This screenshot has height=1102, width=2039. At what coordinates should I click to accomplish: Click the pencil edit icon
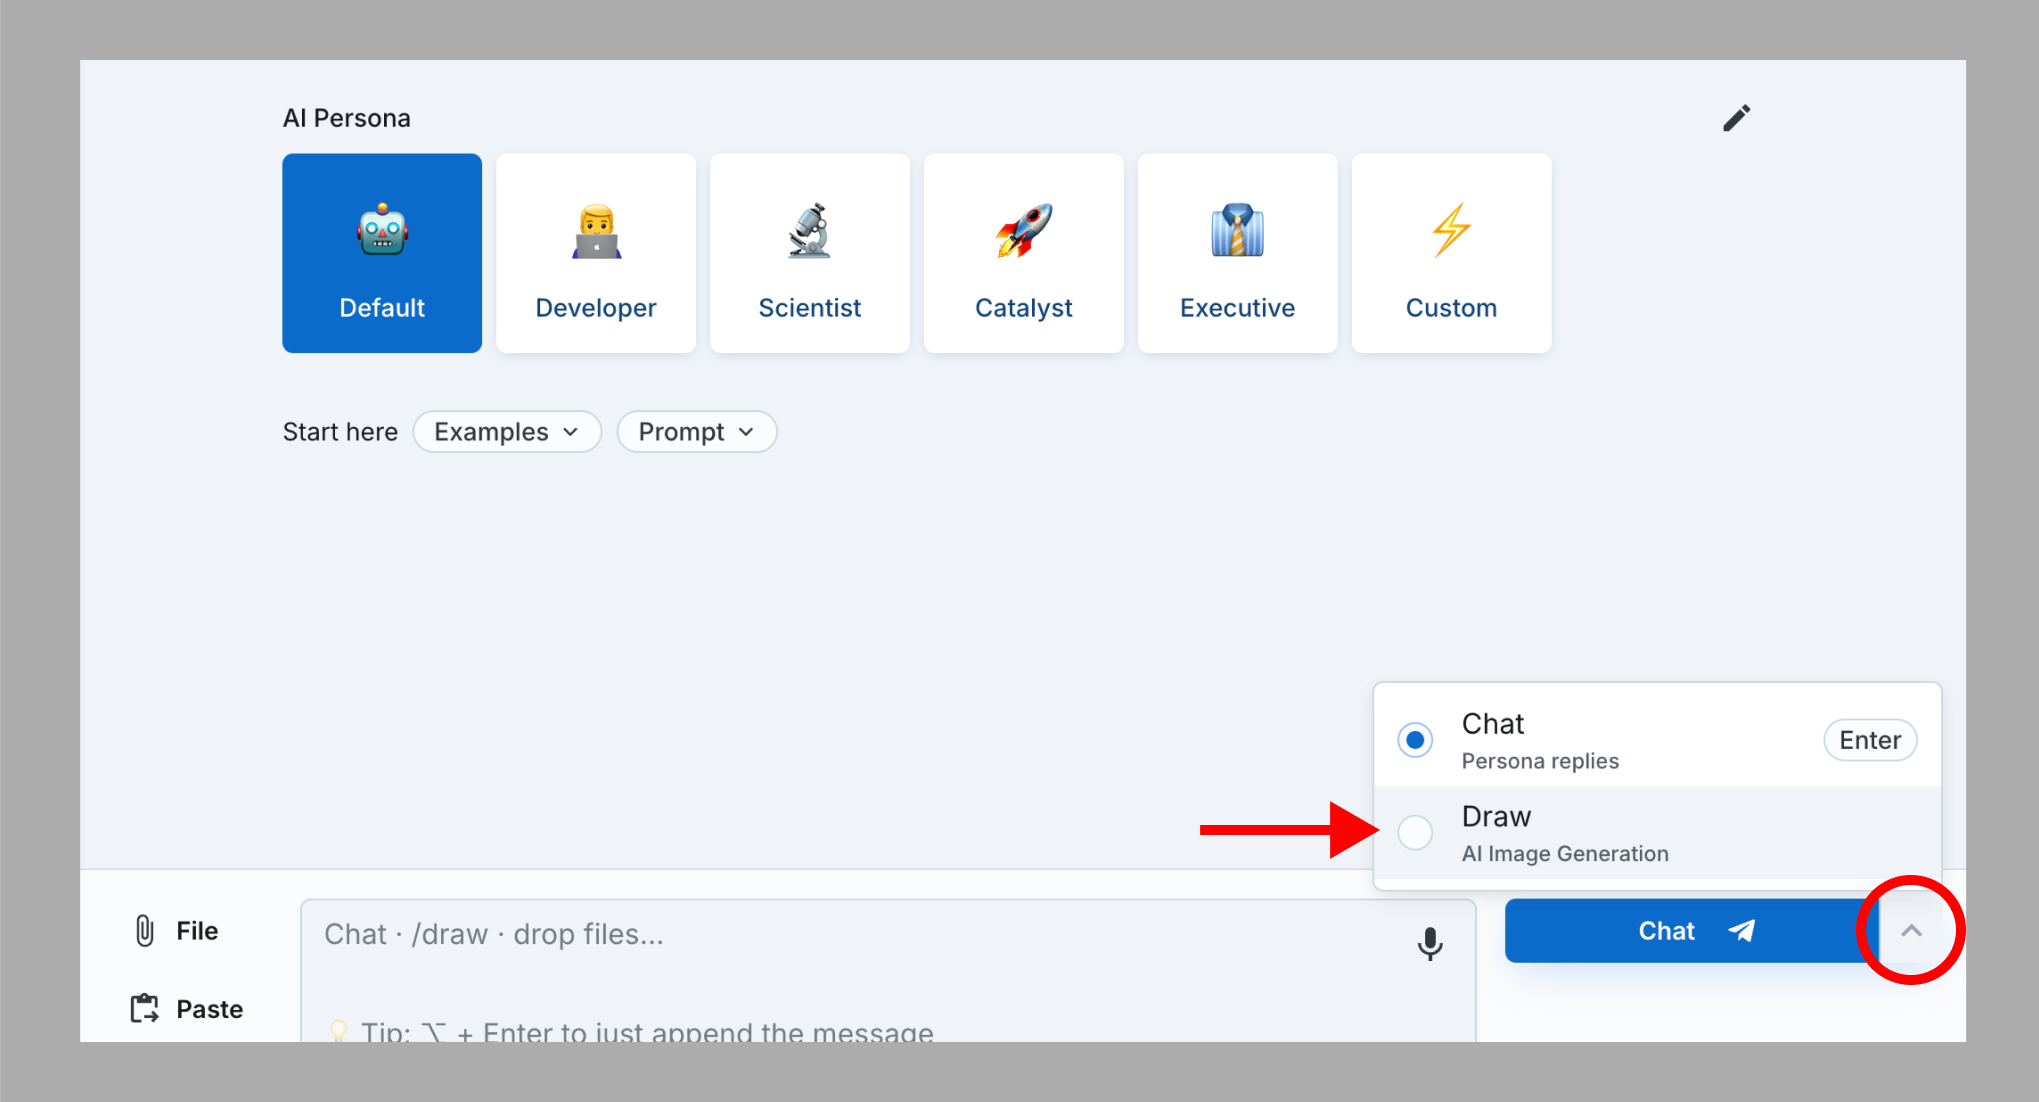[1736, 118]
